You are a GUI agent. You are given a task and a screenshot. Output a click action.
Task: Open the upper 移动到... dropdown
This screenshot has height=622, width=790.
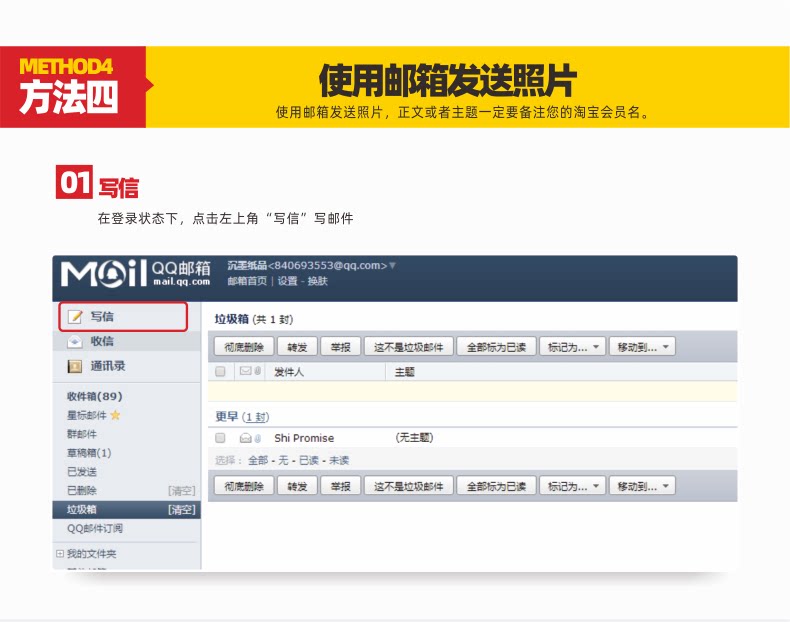[642, 347]
